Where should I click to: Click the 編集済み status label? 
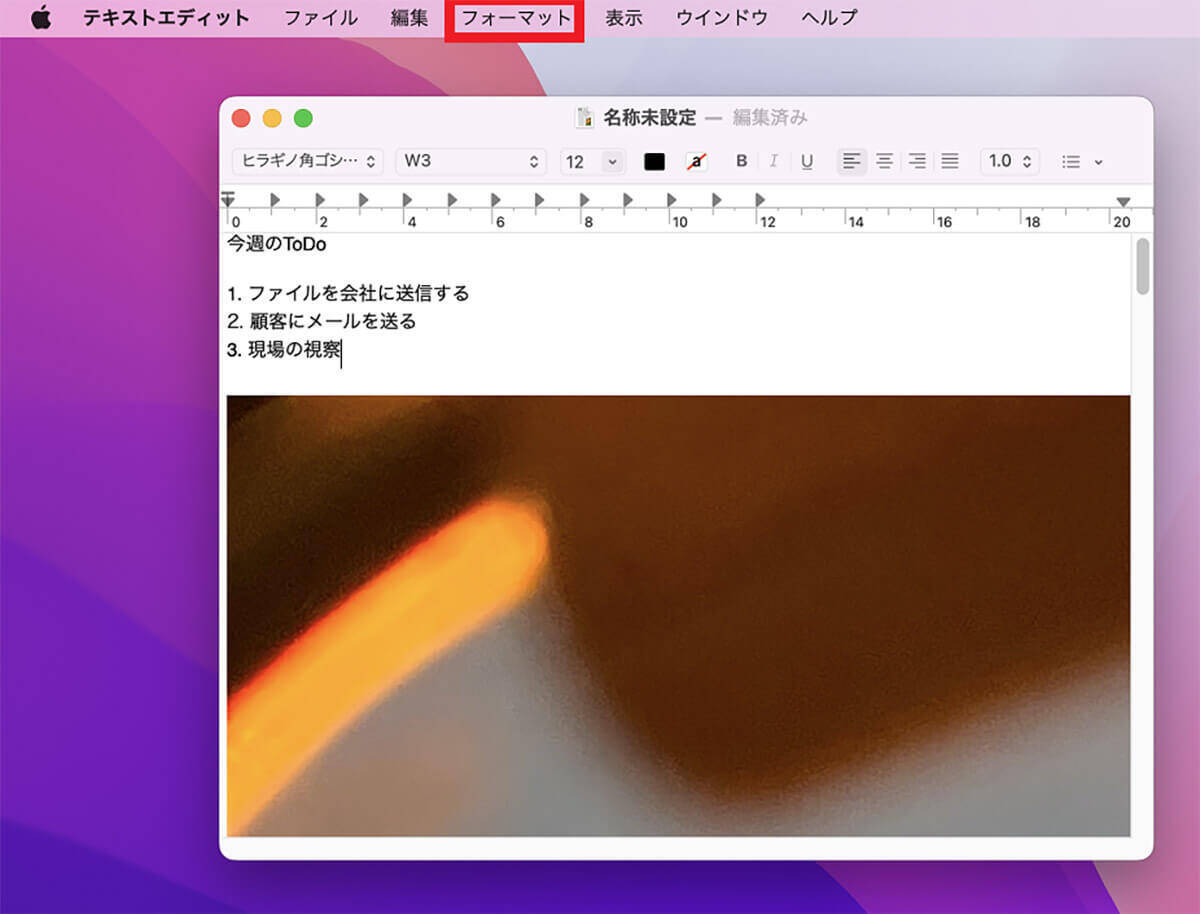pyautogui.click(x=770, y=118)
